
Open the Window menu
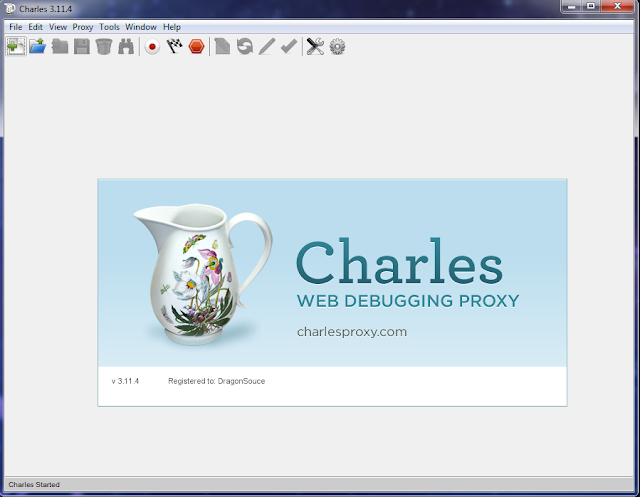coord(141,27)
